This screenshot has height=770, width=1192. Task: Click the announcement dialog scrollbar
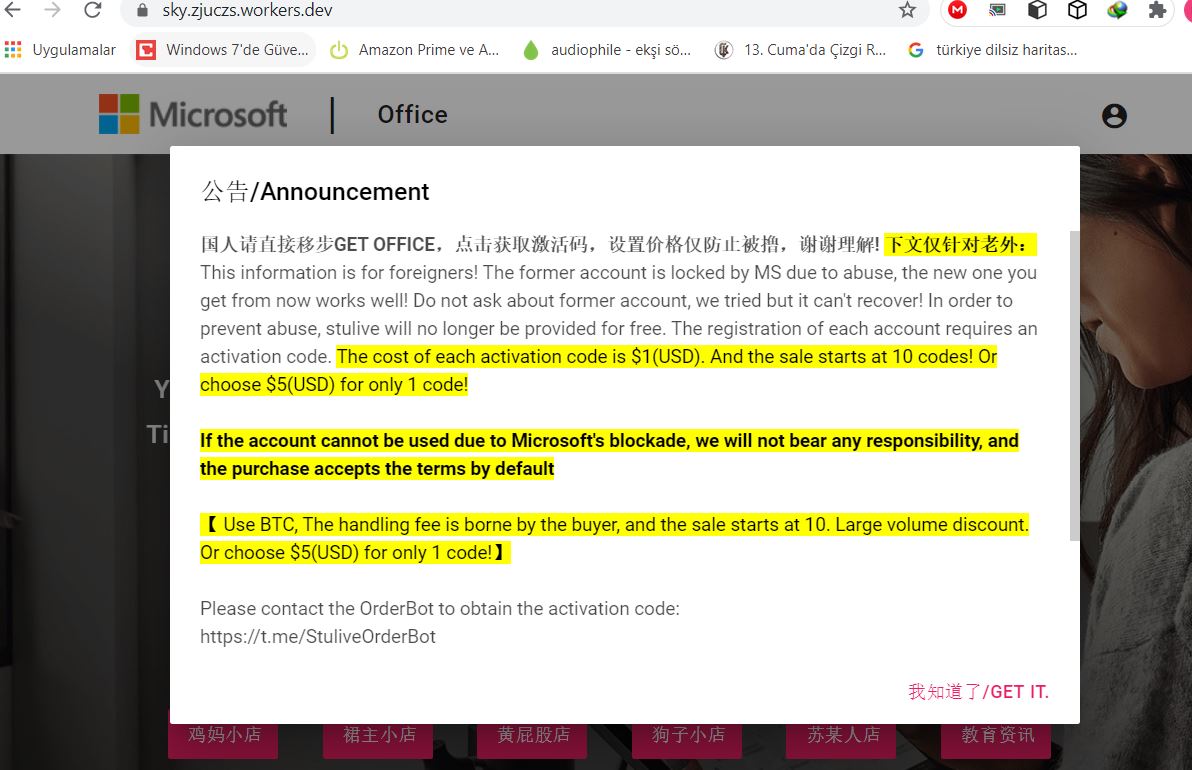pyautogui.click(x=1074, y=385)
